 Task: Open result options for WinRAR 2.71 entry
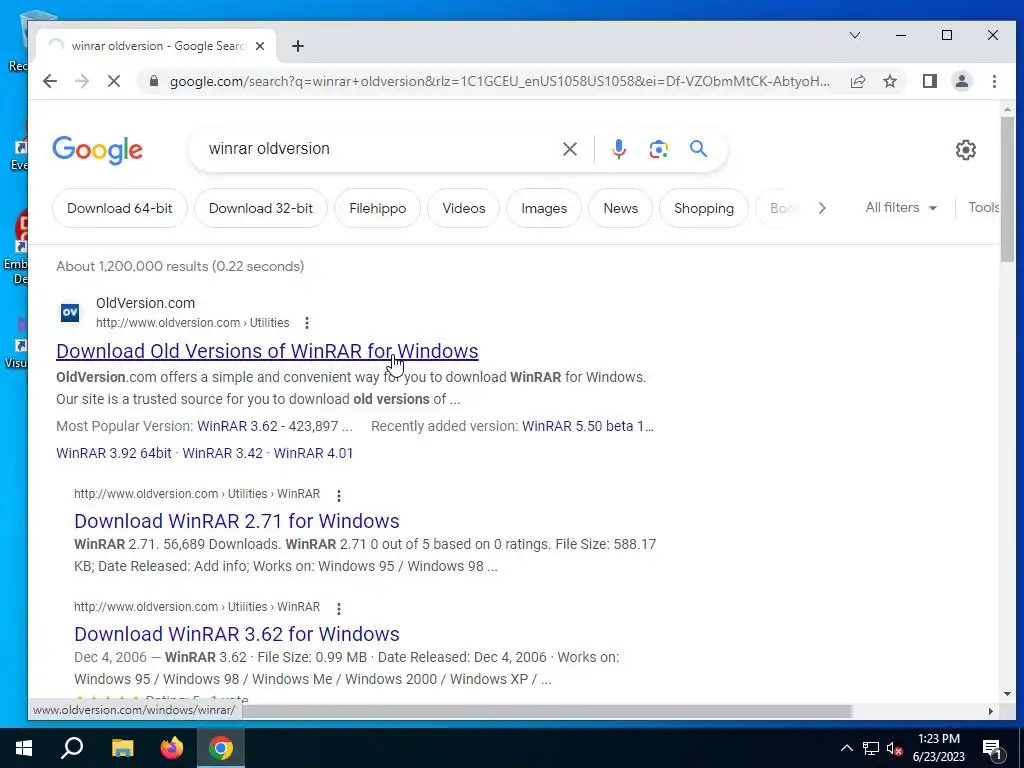point(338,496)
